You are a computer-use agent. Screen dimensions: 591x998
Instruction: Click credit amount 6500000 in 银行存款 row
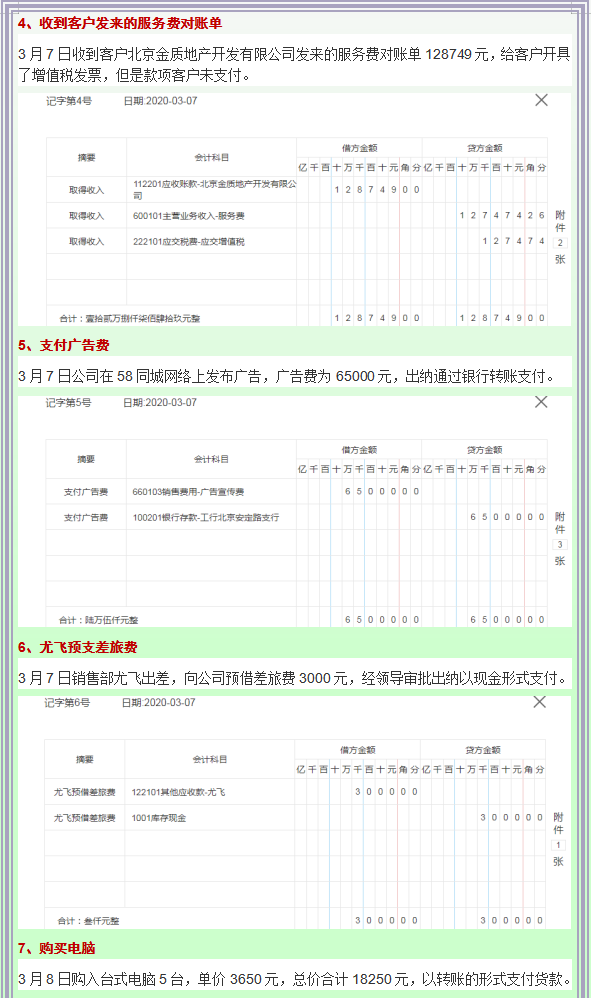507,517
